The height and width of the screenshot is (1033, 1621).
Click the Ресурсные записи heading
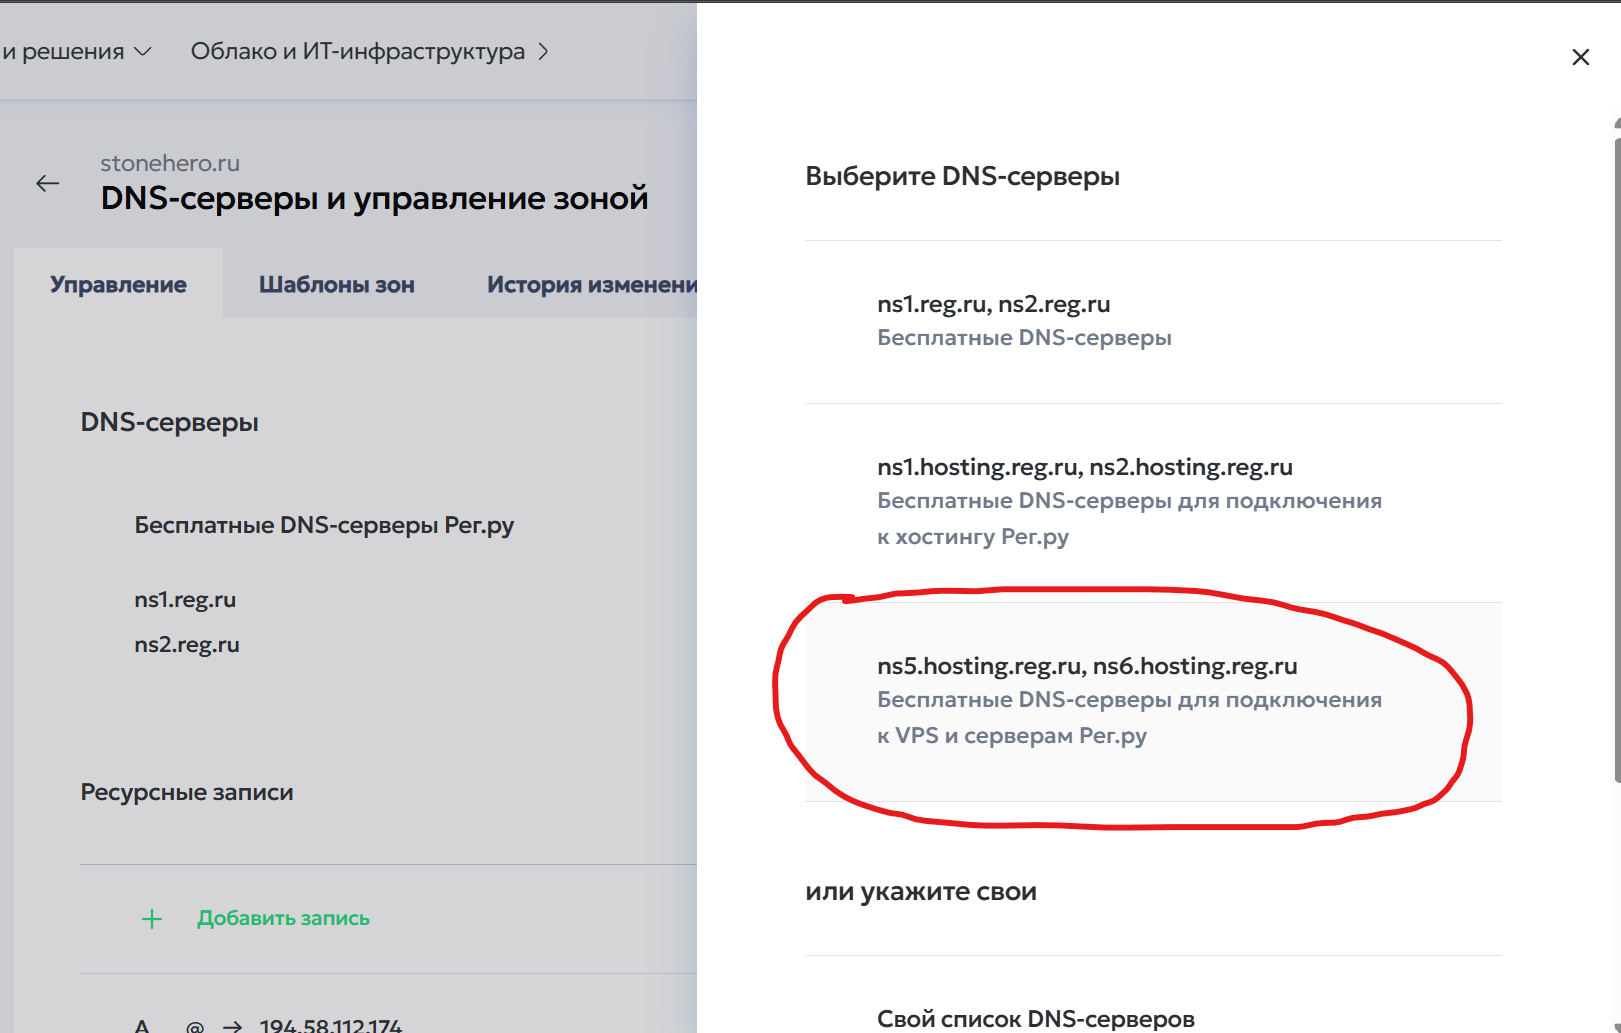187,792
